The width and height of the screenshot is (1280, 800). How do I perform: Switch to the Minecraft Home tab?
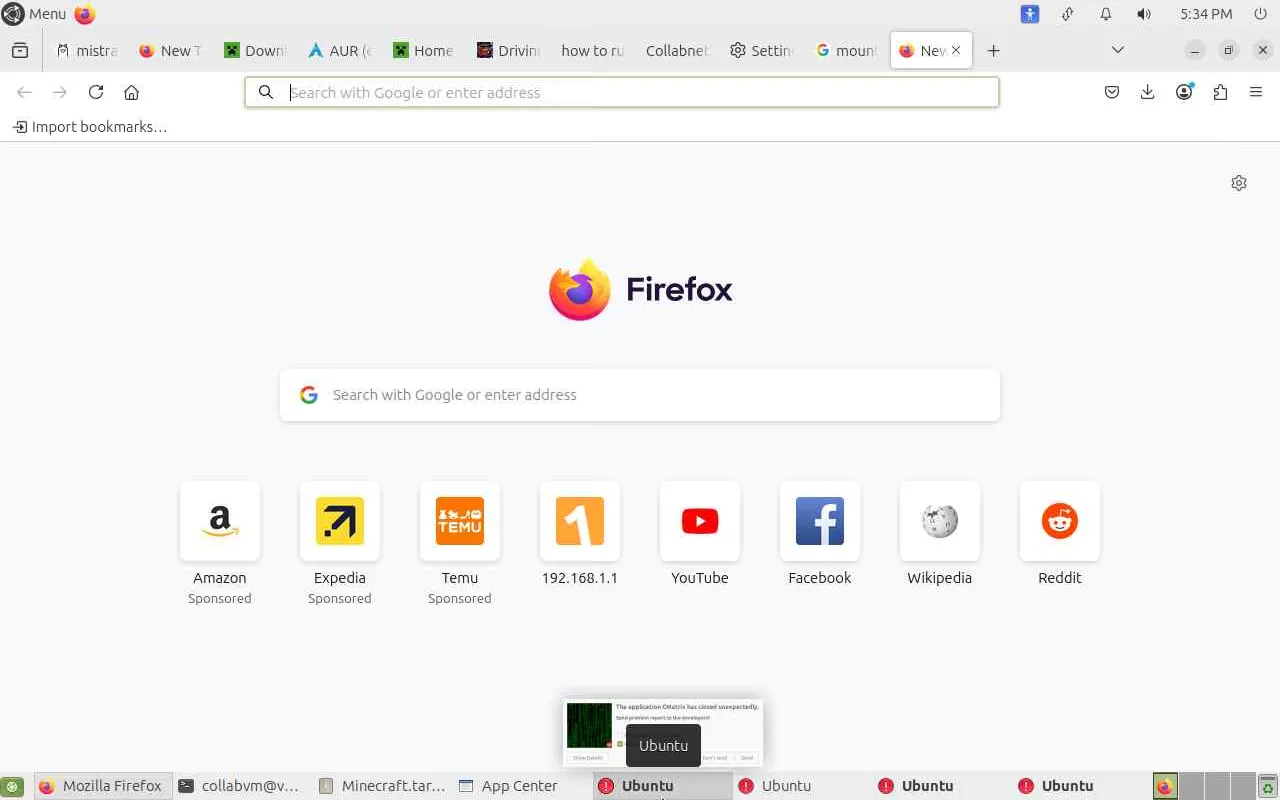click(x=423, y=50)
